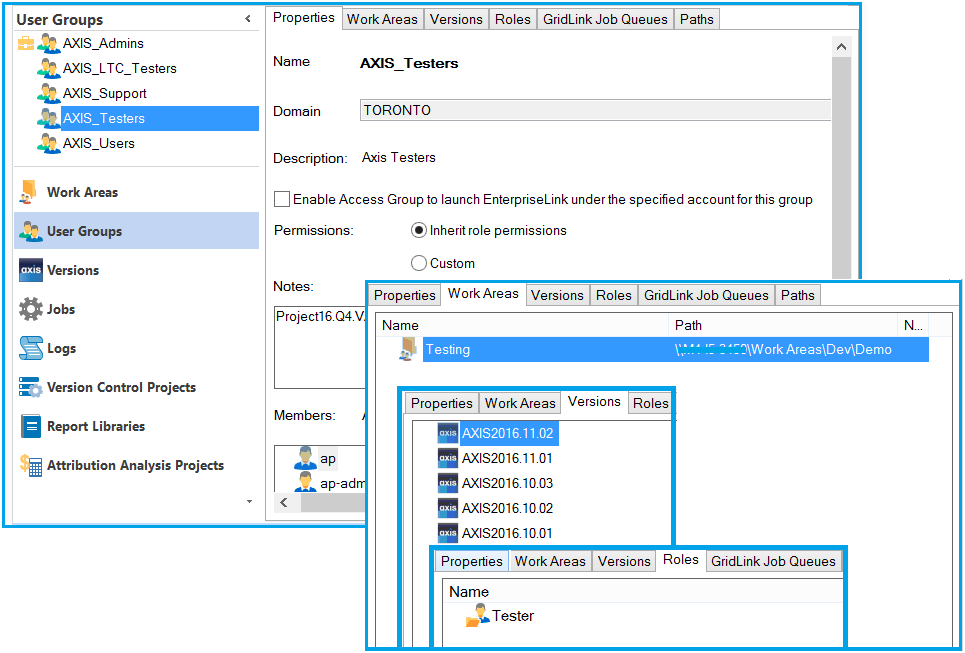The width and height of the screenshot is (965, 653).
Task: Click the scroll up arrow in Properties pane
Action: pyautogui.click(x=841, y=47)
